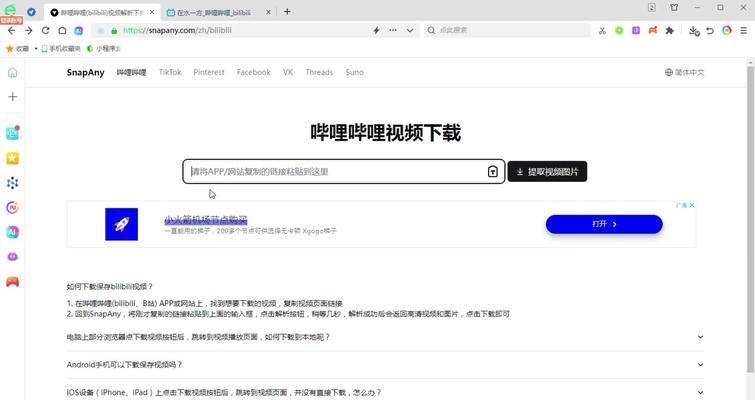Open the bookmarks bar dropdown arrow next to 收藏
Image resolution: width=755 pixels, height=400 pixels.
click(x=36, y=49)
